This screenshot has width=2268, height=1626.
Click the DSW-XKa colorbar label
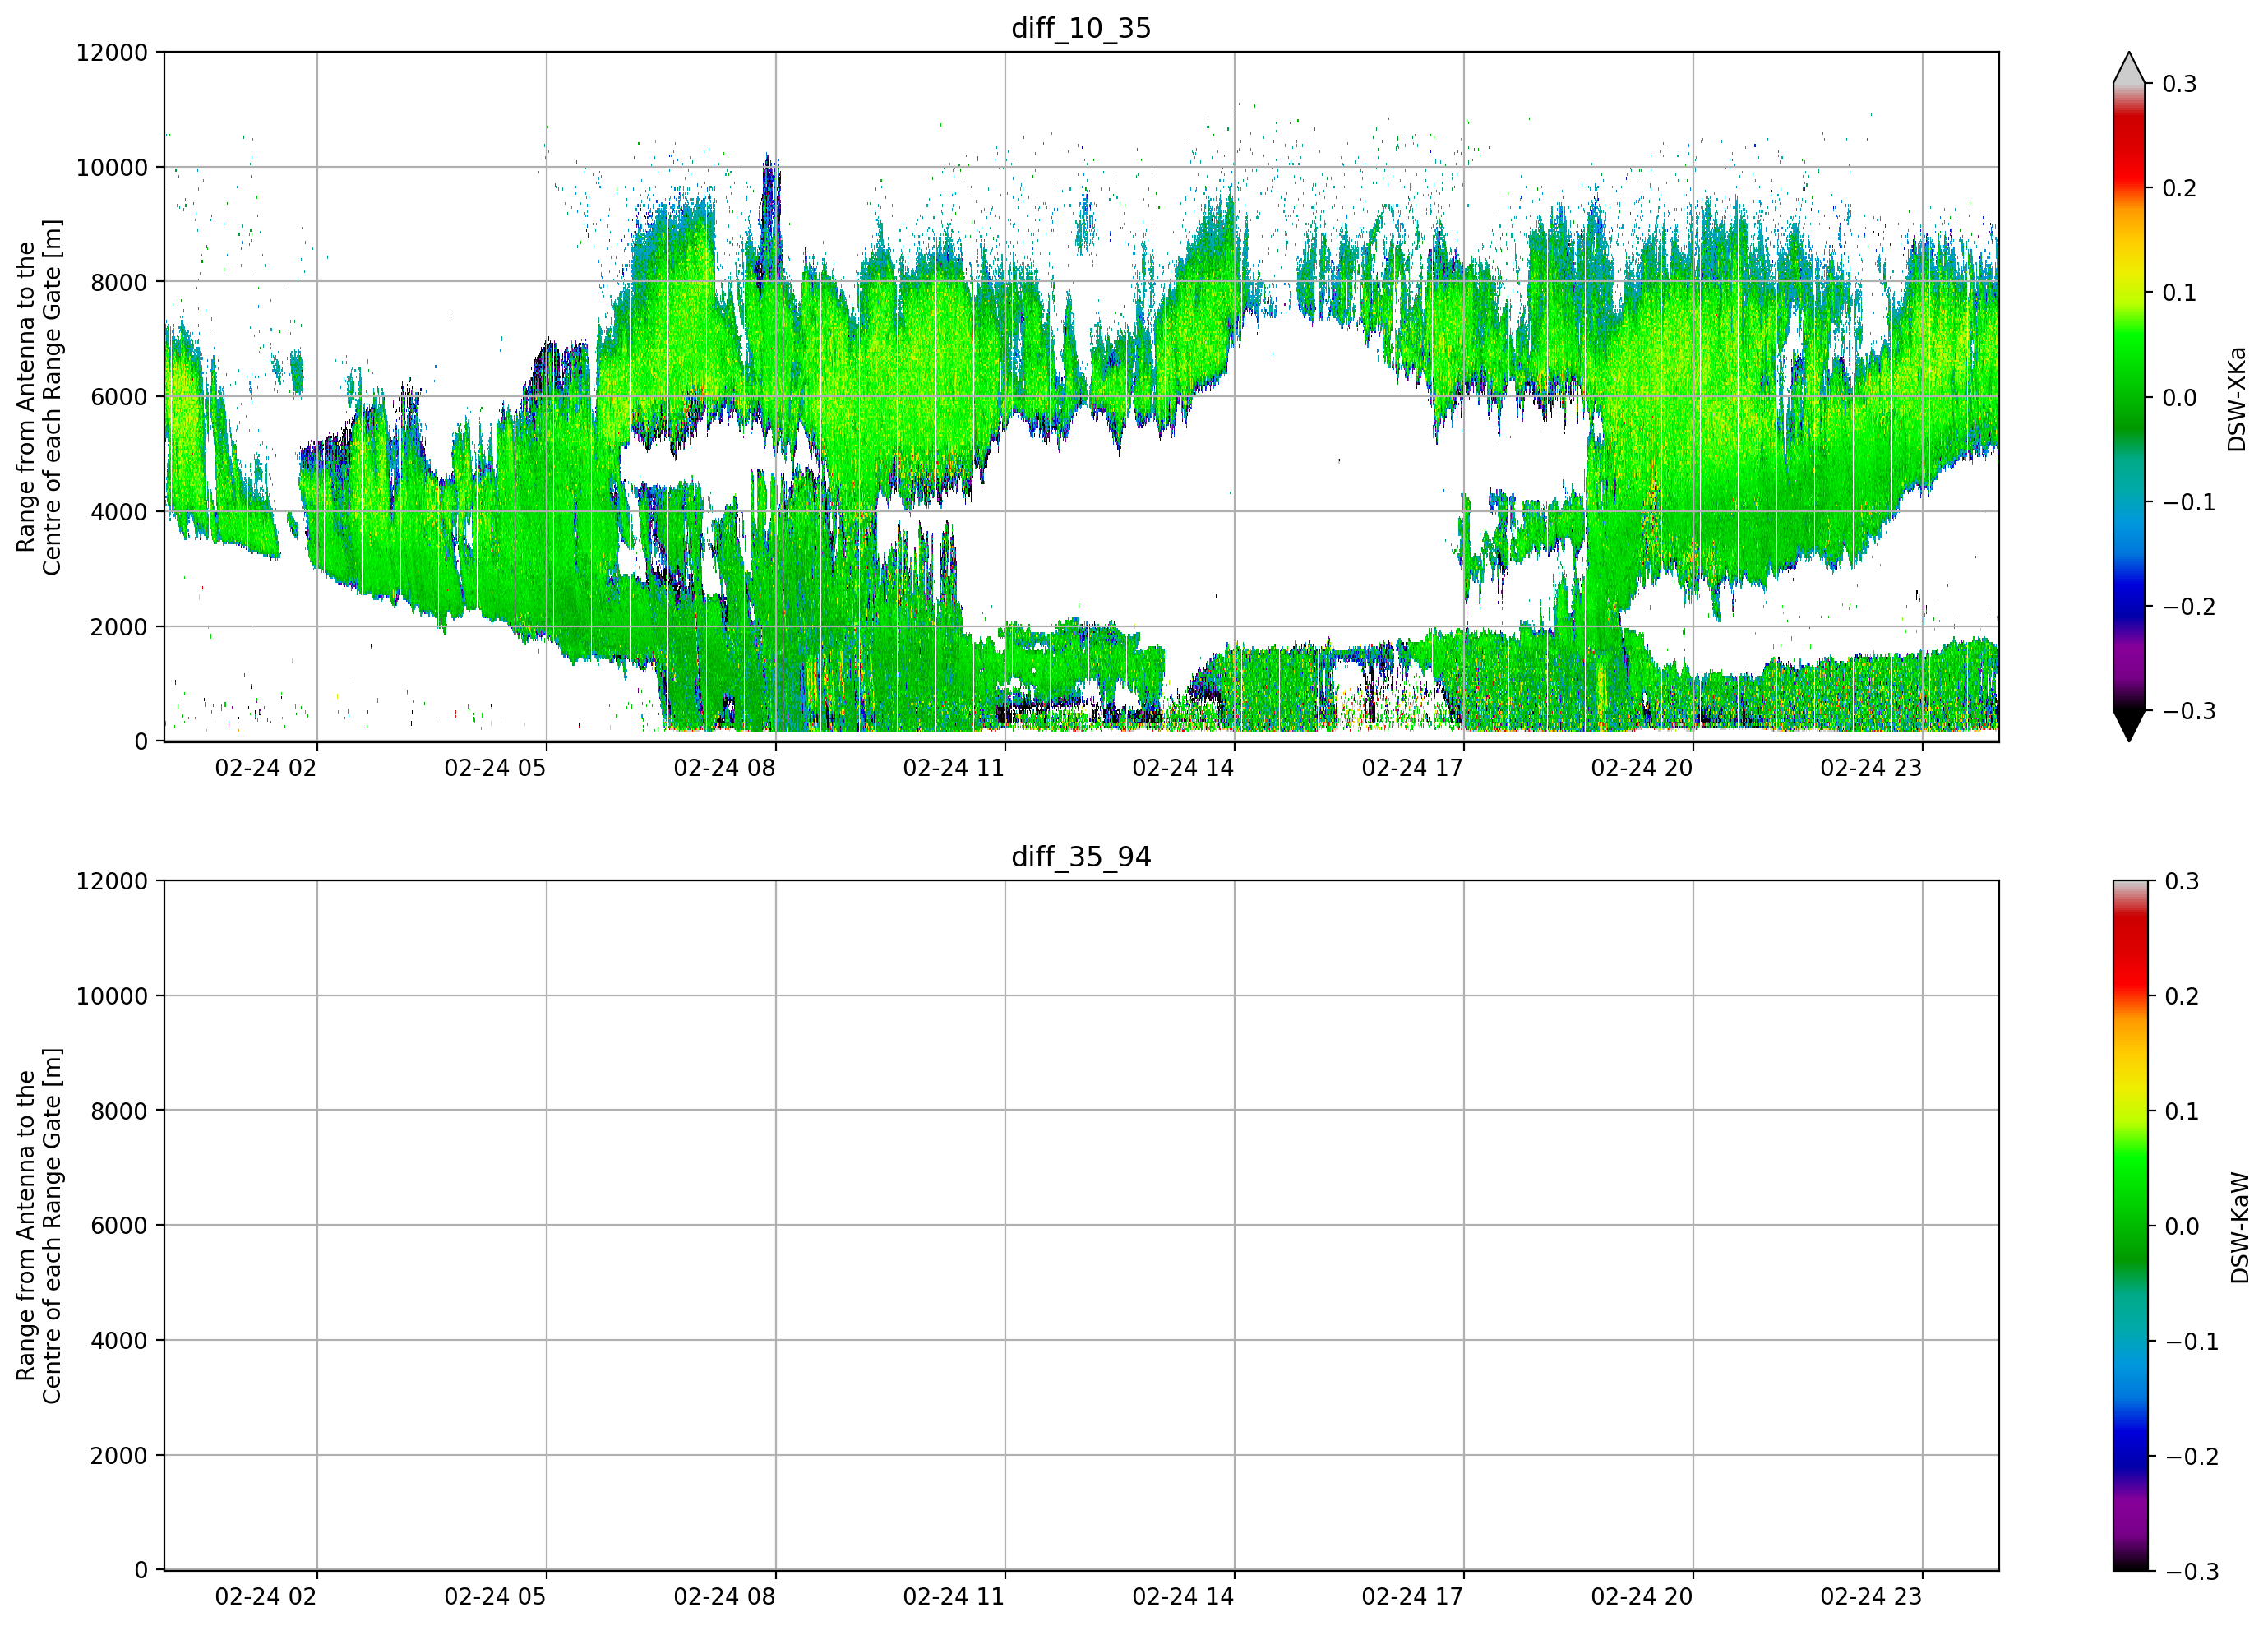pos(2237,399)
